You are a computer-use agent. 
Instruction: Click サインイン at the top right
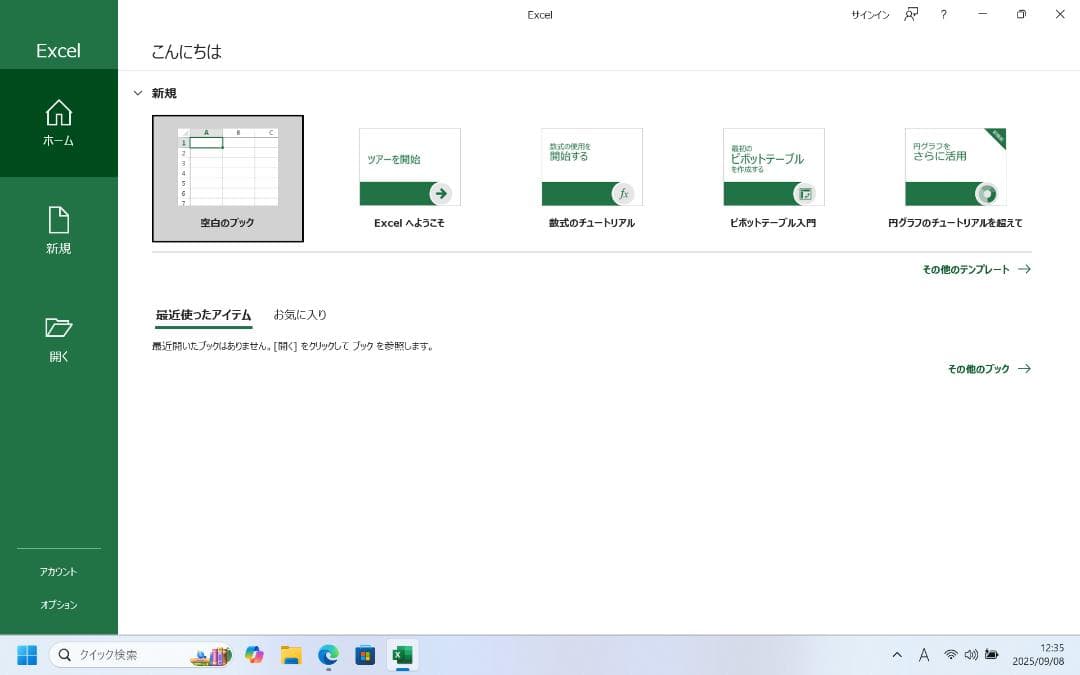click(869, 15)
